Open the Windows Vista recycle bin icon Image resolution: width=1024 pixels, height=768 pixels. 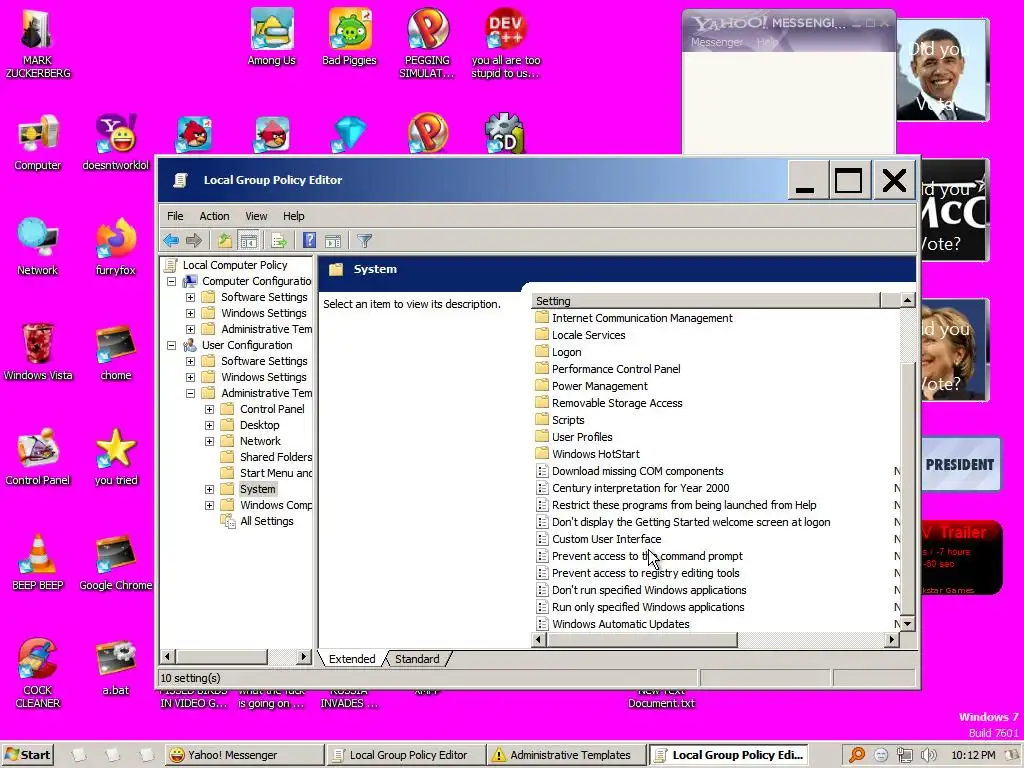[38, 353]
